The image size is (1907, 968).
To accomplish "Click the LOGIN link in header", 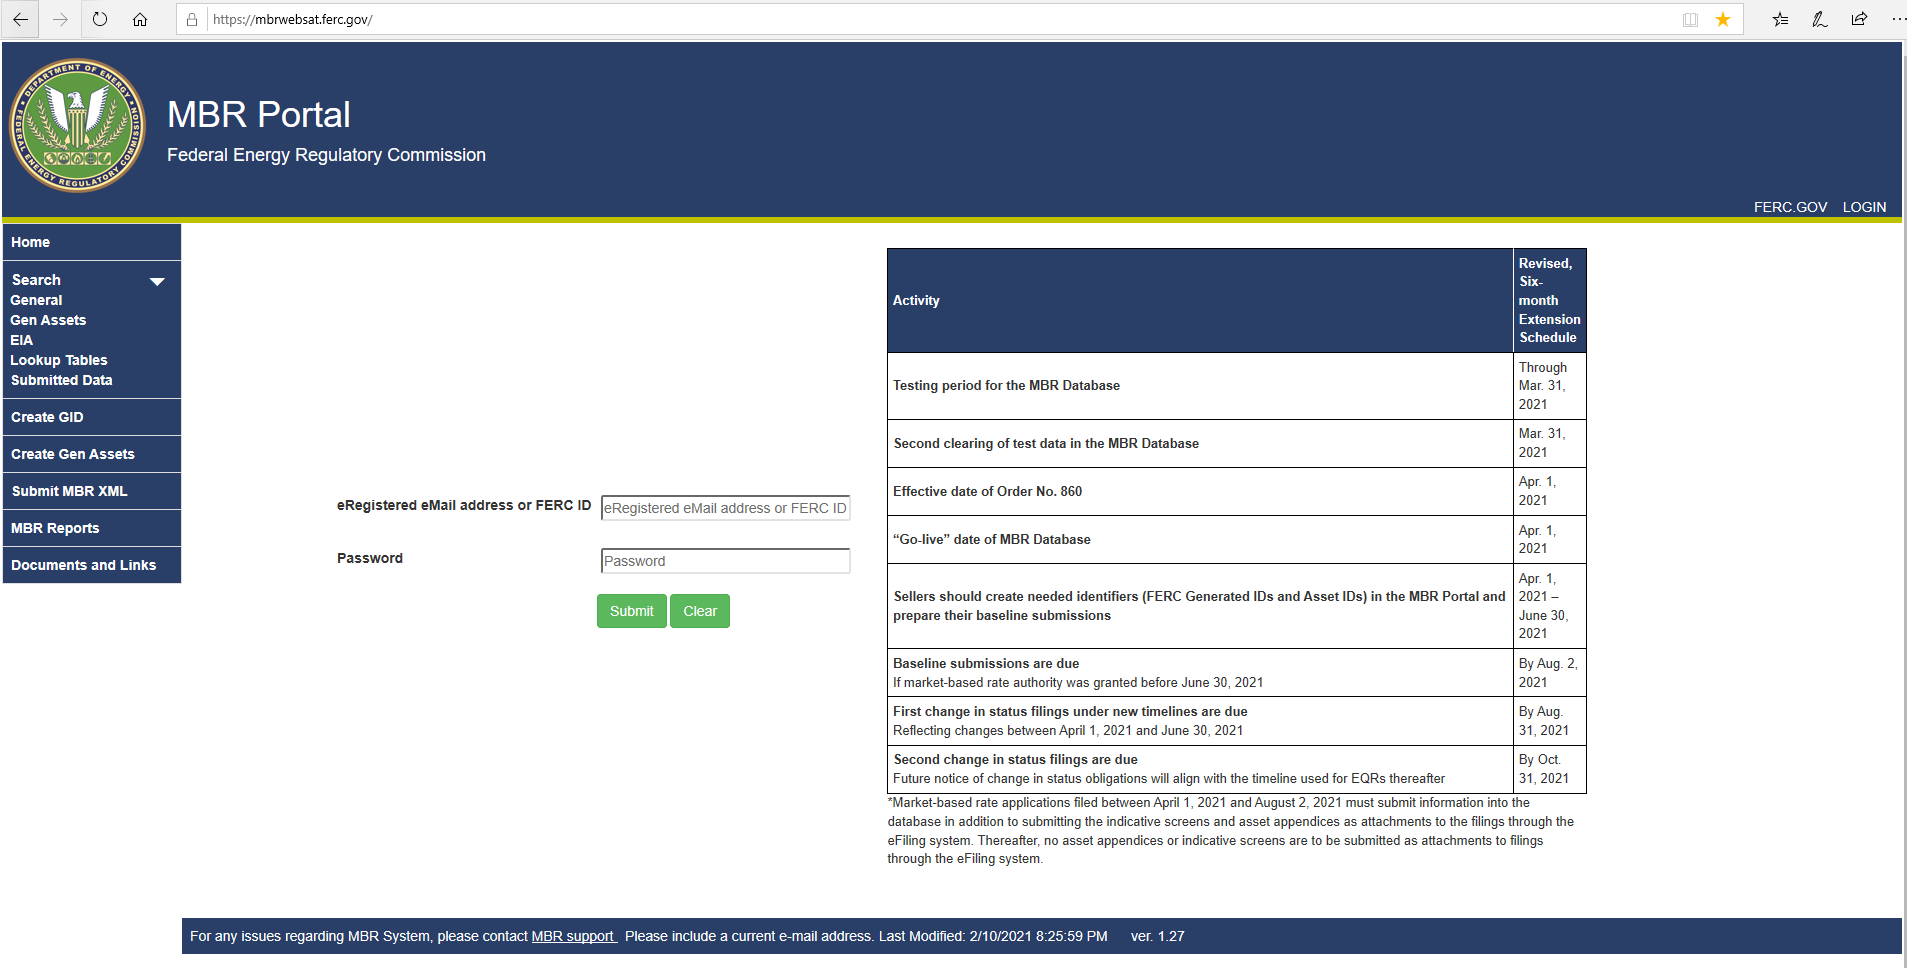I will coord(1864,207).
